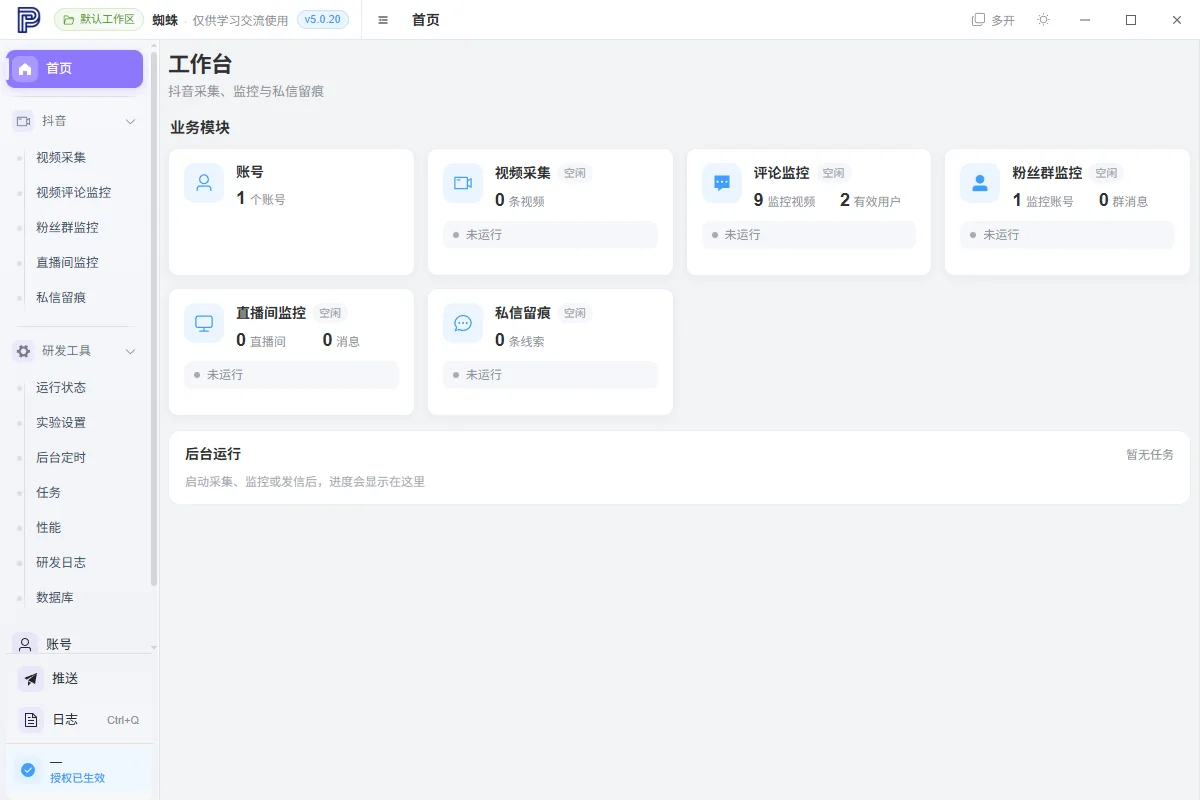Viewport: 1200px width, 800px height.
Task: Click 未运行 status in 视频采集 card
Action: click(x=550, y=235)
